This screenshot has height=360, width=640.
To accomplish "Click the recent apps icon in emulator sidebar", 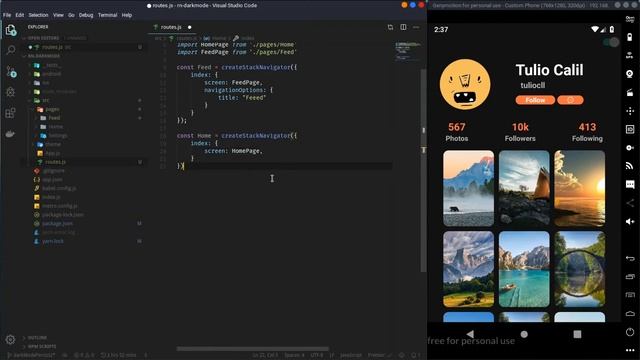I will [x=630, y=277].
